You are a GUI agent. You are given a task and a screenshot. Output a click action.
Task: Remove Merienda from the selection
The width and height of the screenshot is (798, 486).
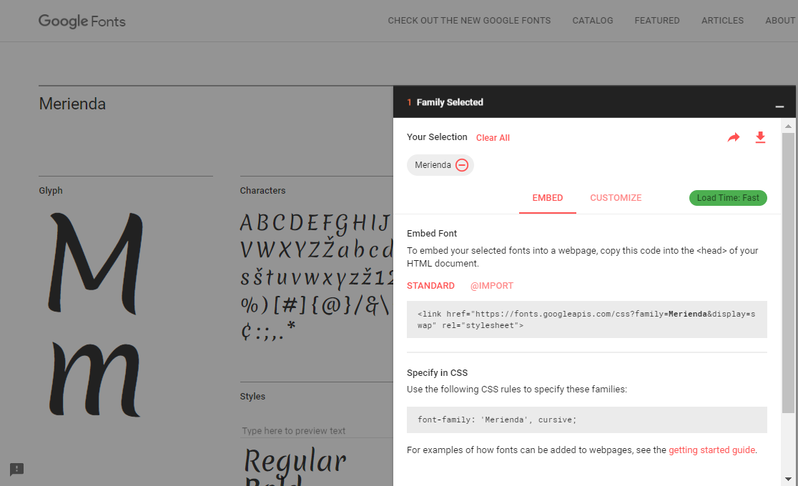[x=462, y=165]
